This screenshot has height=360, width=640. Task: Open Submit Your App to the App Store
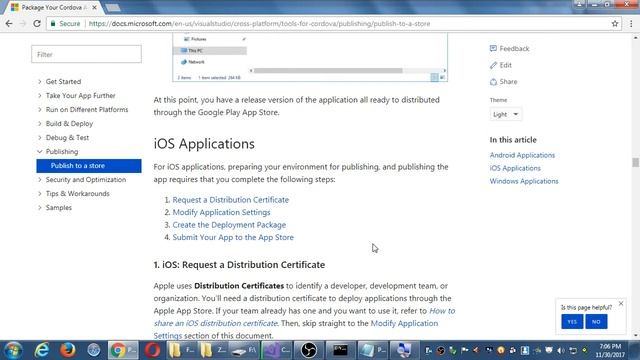[233, 237]
